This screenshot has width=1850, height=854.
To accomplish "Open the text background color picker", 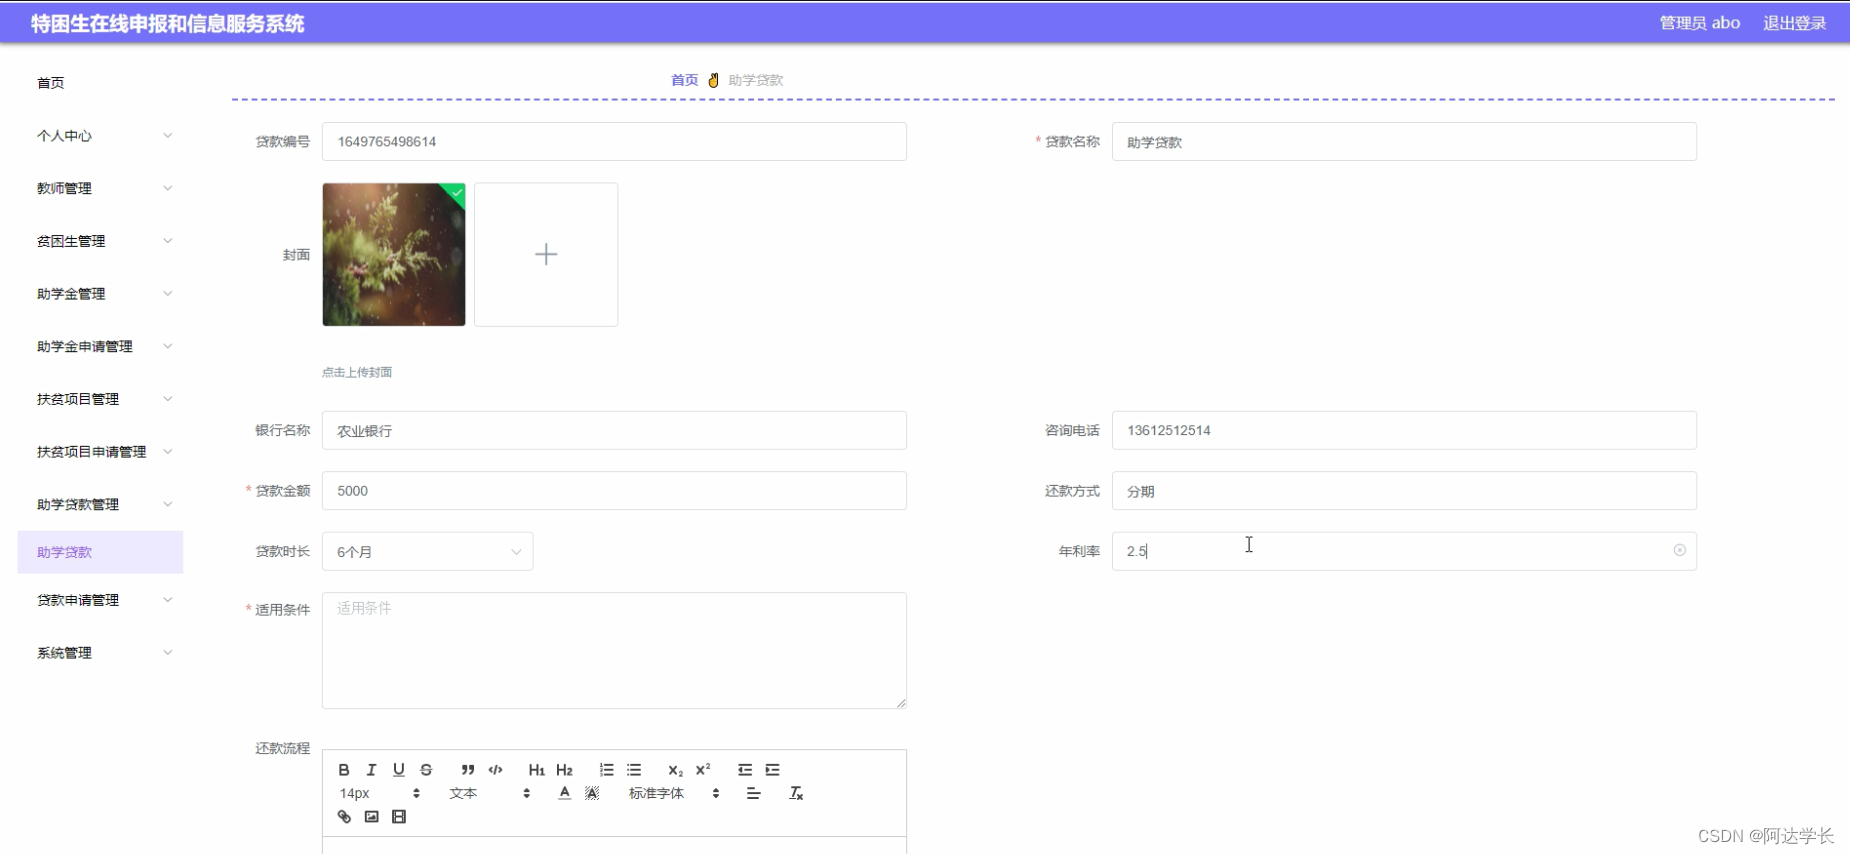I will [592, 793].
